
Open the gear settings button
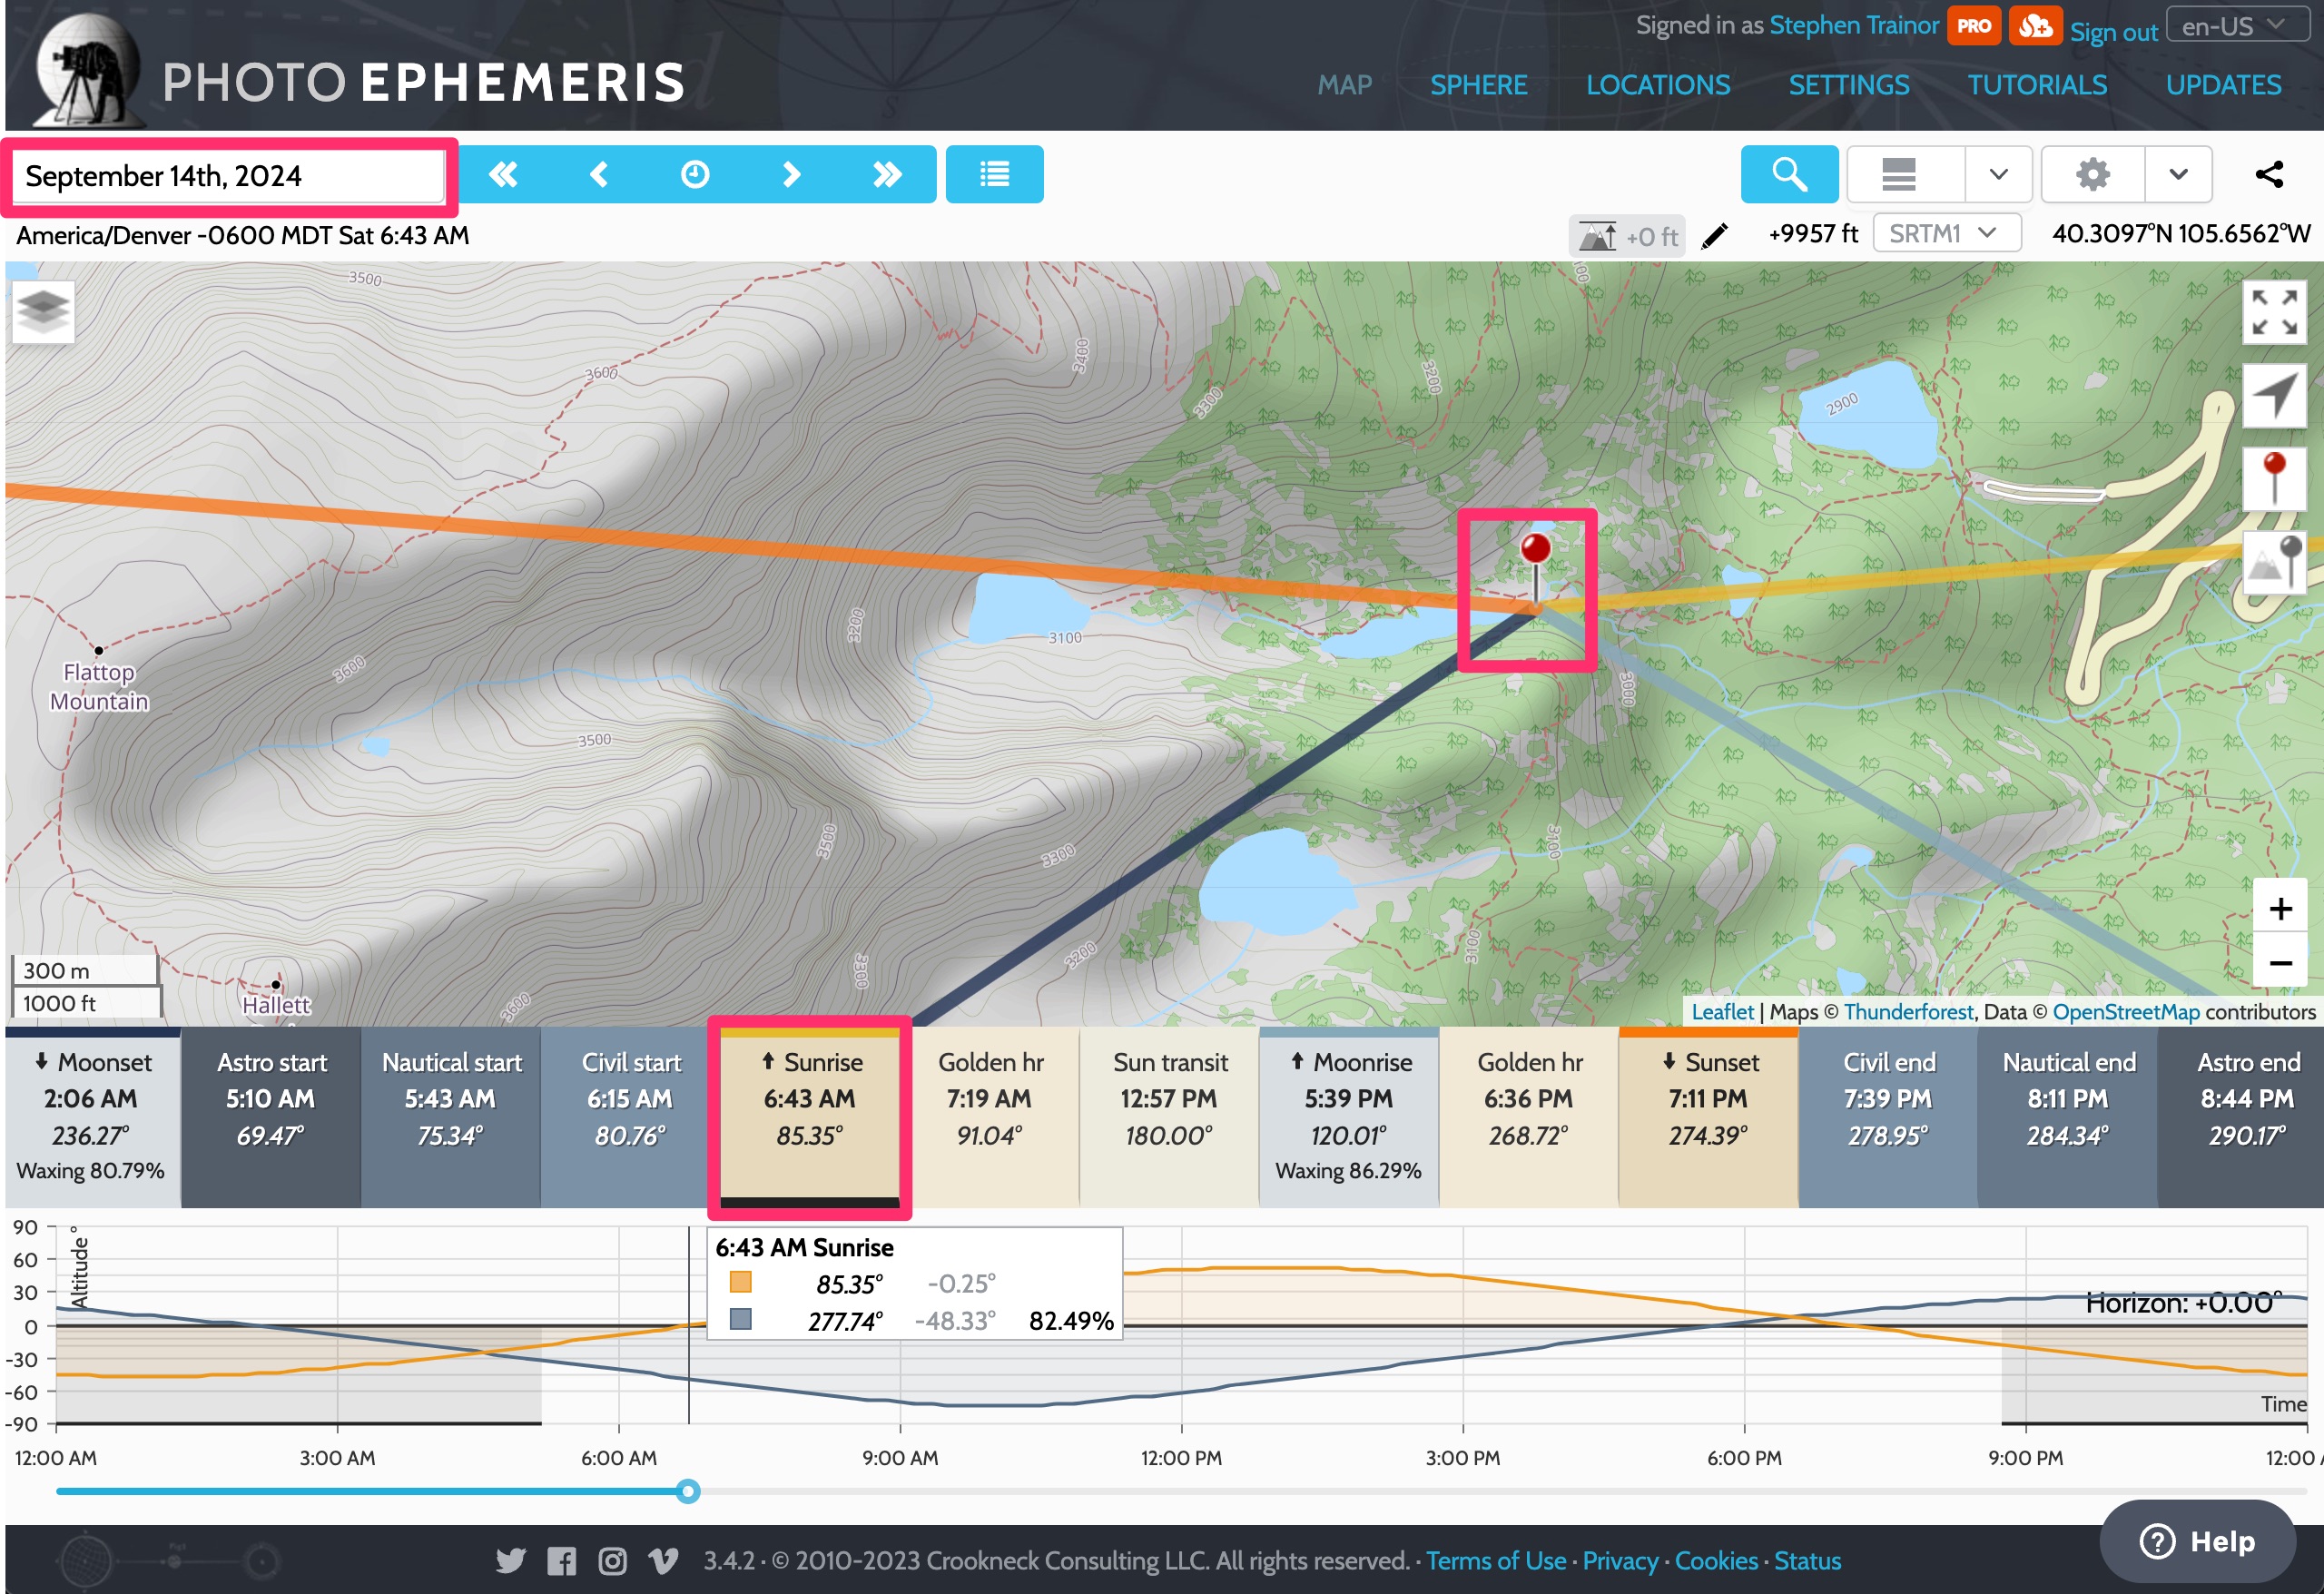2092,175
